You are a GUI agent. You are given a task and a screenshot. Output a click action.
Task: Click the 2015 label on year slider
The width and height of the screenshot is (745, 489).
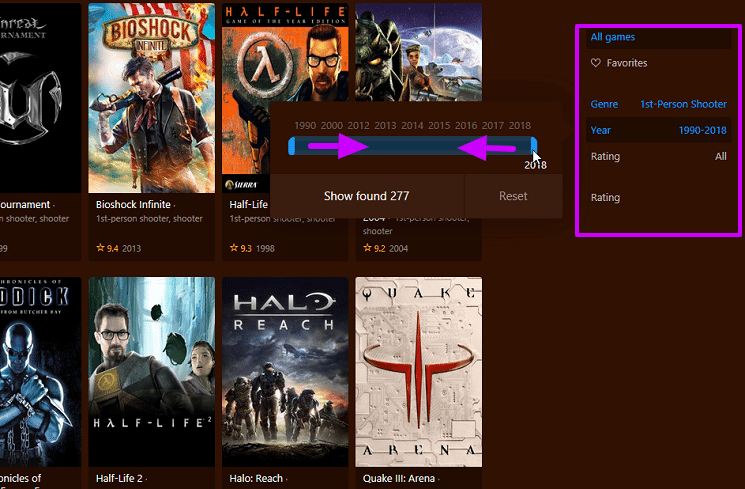click(439, 125)
